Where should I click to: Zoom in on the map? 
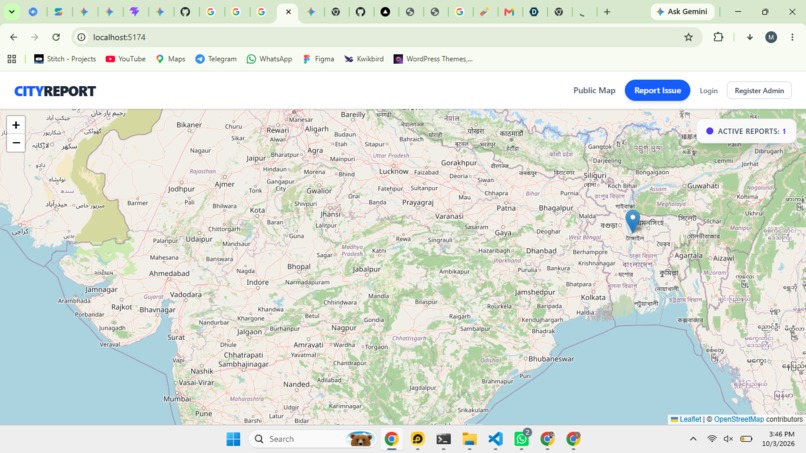click(16, 125)
